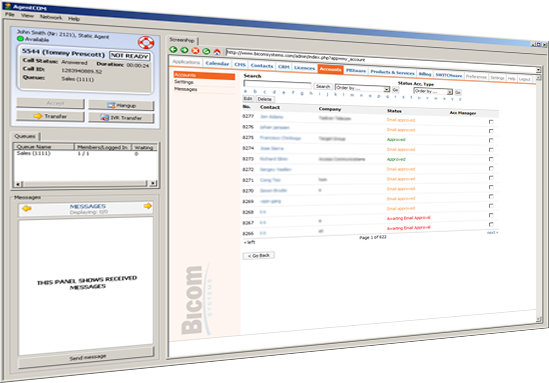Click the IVR Transfer button
Image resolution: width=549 pixels, height=383 pixels.
click(121, 118)
